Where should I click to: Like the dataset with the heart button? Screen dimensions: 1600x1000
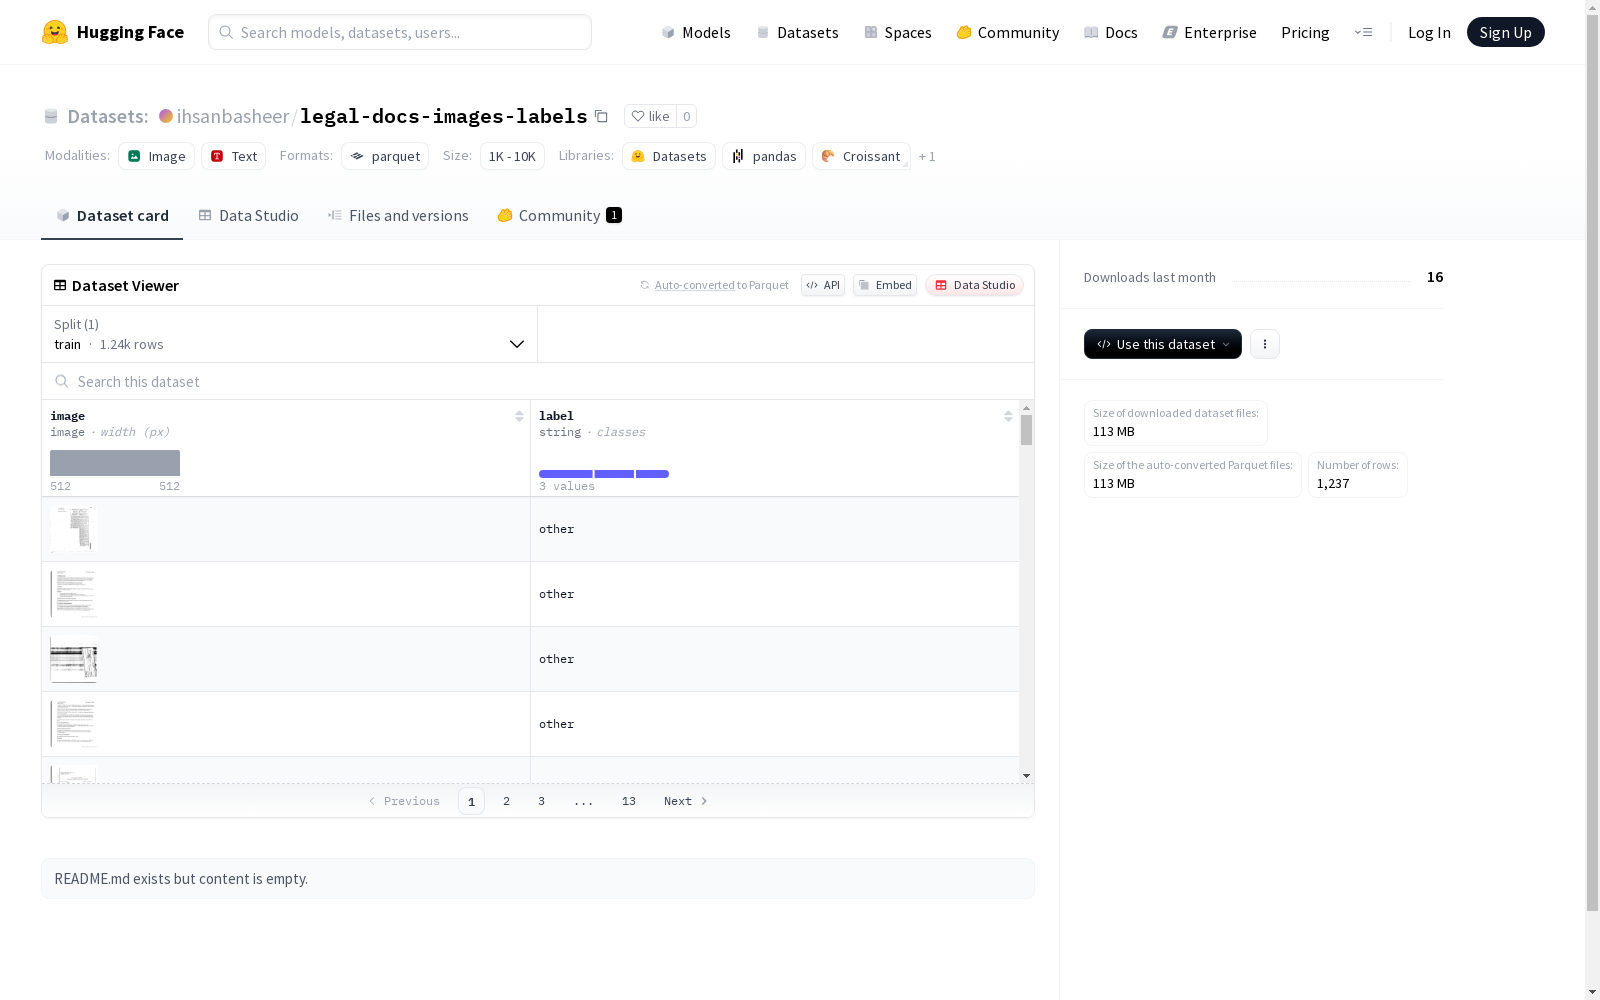(x=650, y=116)
